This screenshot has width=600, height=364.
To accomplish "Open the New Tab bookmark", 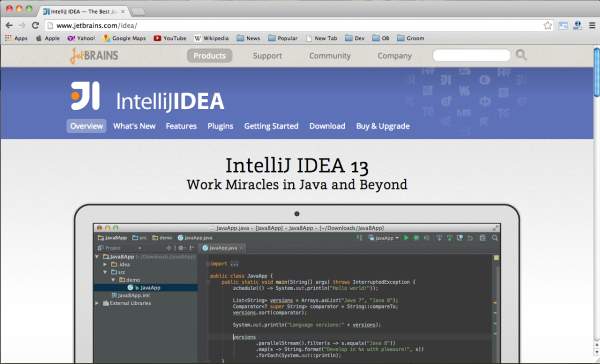I will click(321, 38).
